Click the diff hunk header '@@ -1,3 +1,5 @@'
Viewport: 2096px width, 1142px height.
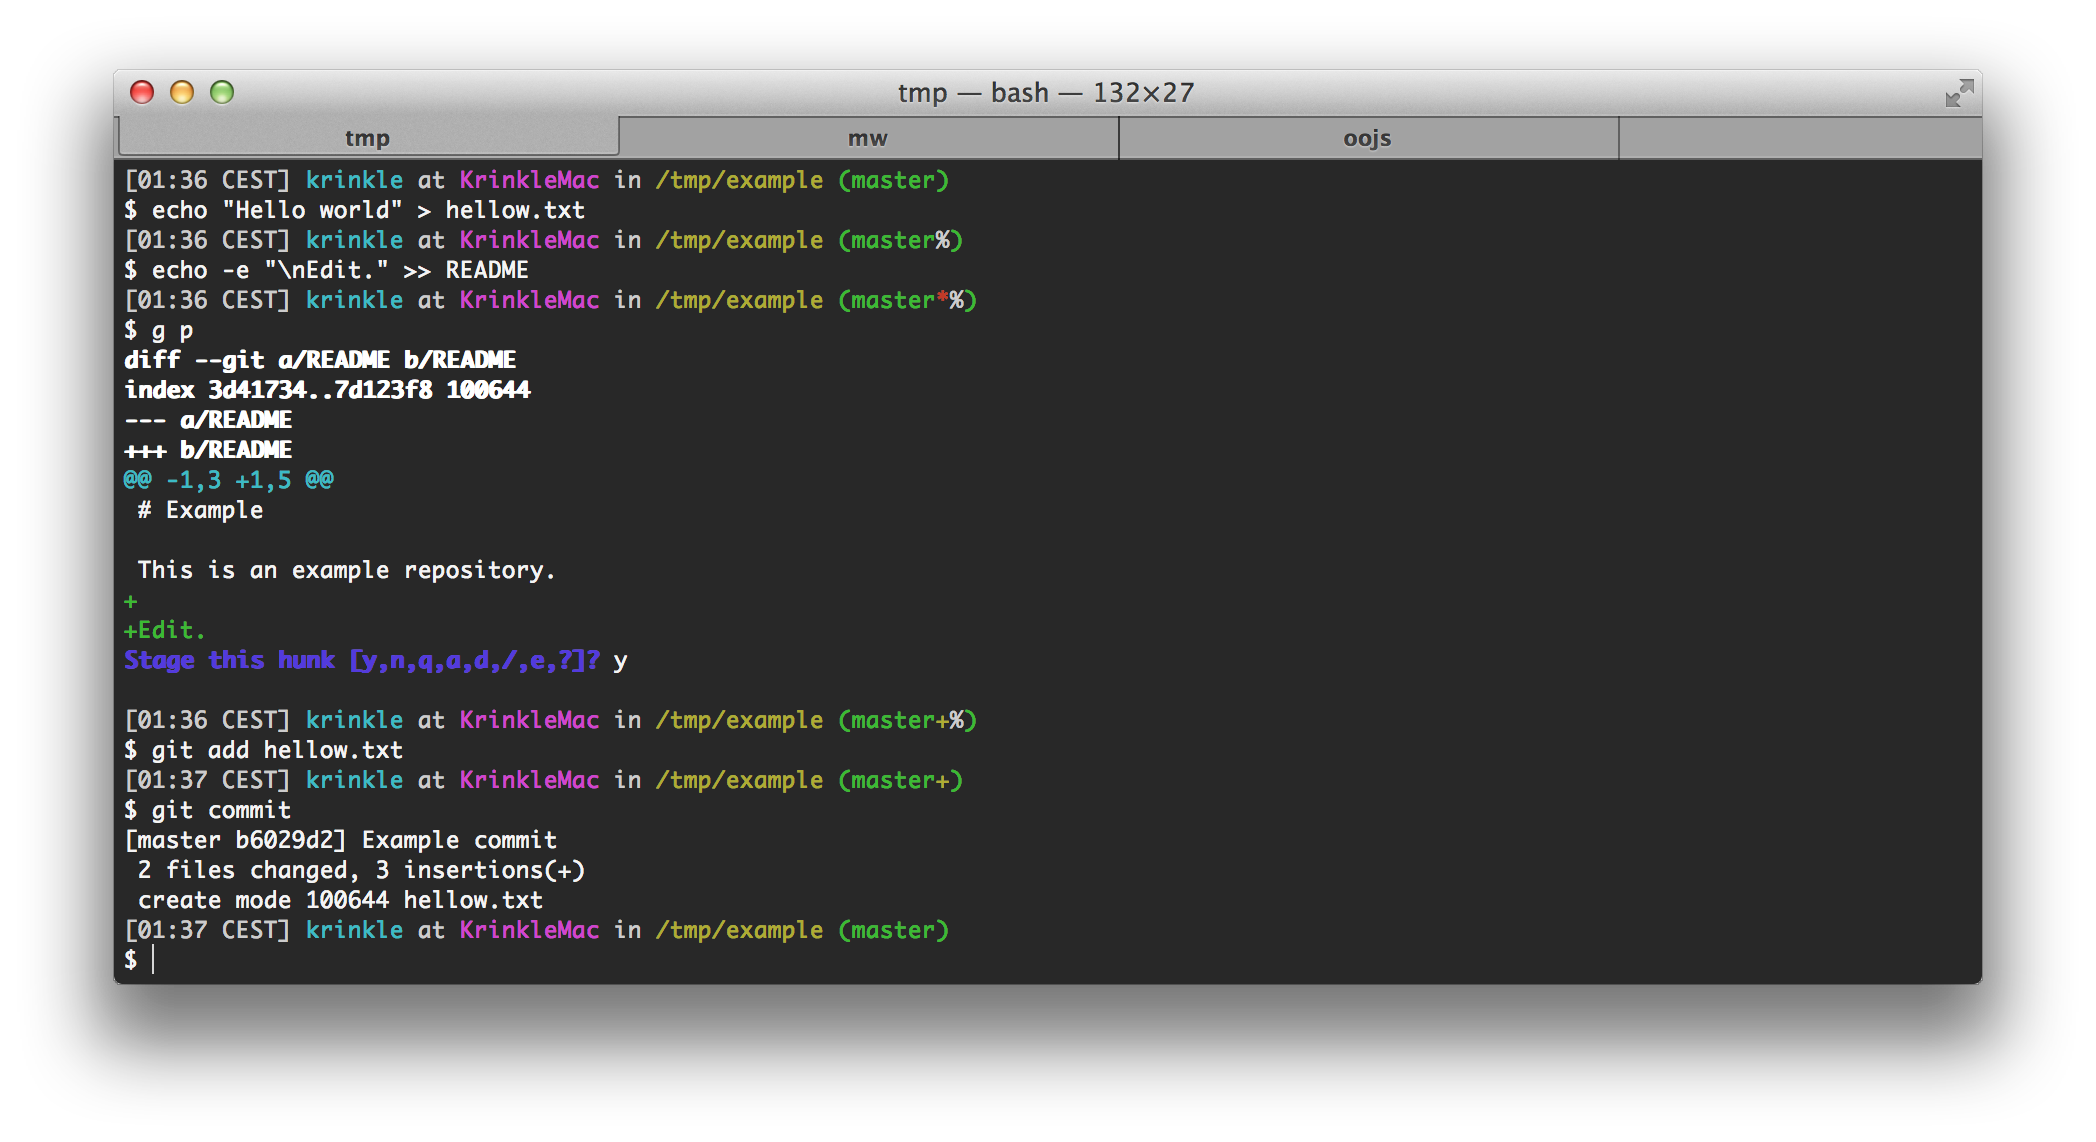(x=228, y=480)
